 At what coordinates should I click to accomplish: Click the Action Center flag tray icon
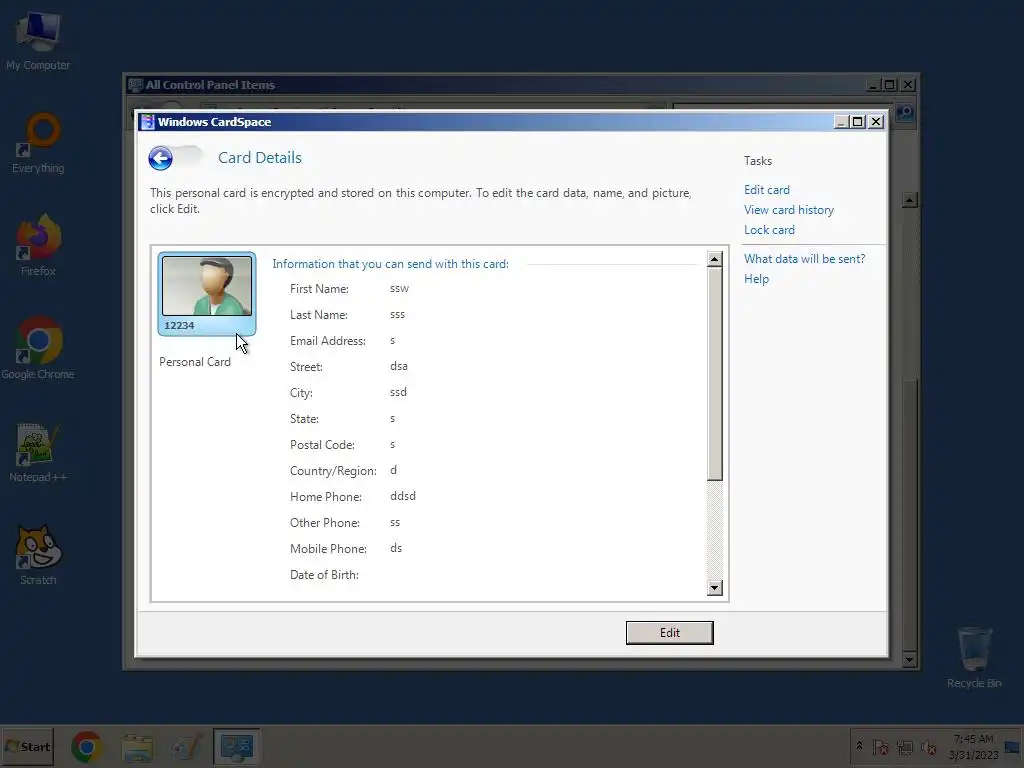[x=880, y=747]
